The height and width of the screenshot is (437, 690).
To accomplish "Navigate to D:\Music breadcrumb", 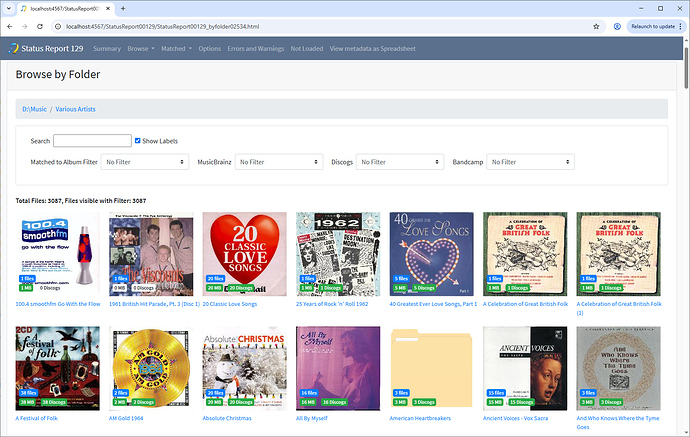I will click(34, 109).
